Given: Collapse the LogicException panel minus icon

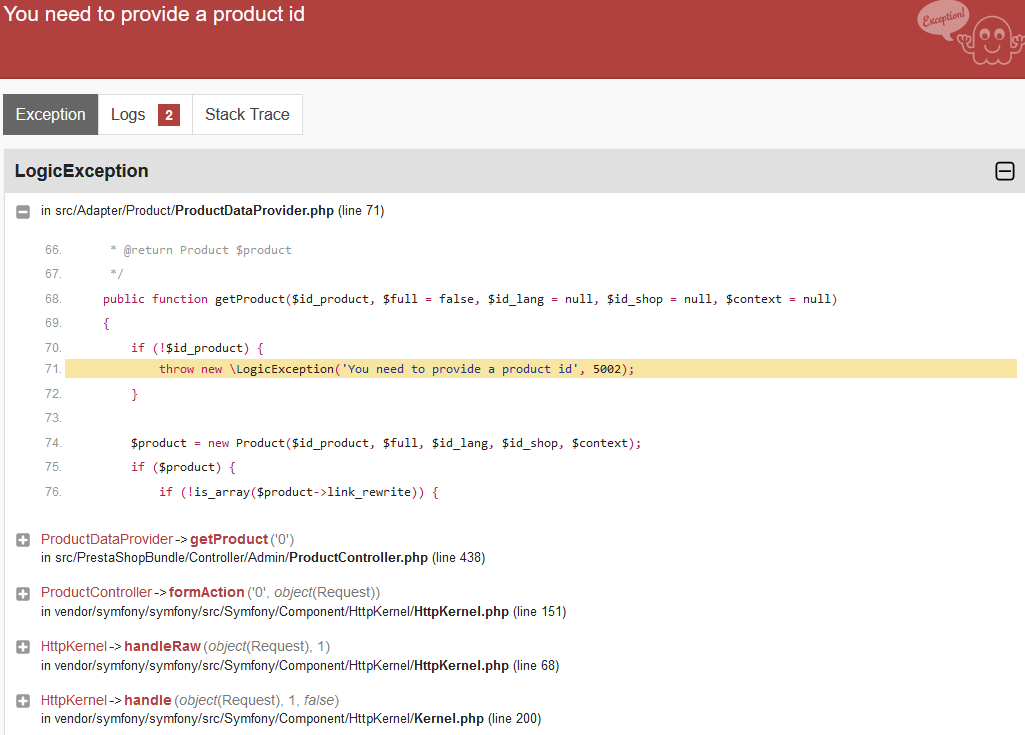Looking at the screenshot, I should tap(1004, 171).
